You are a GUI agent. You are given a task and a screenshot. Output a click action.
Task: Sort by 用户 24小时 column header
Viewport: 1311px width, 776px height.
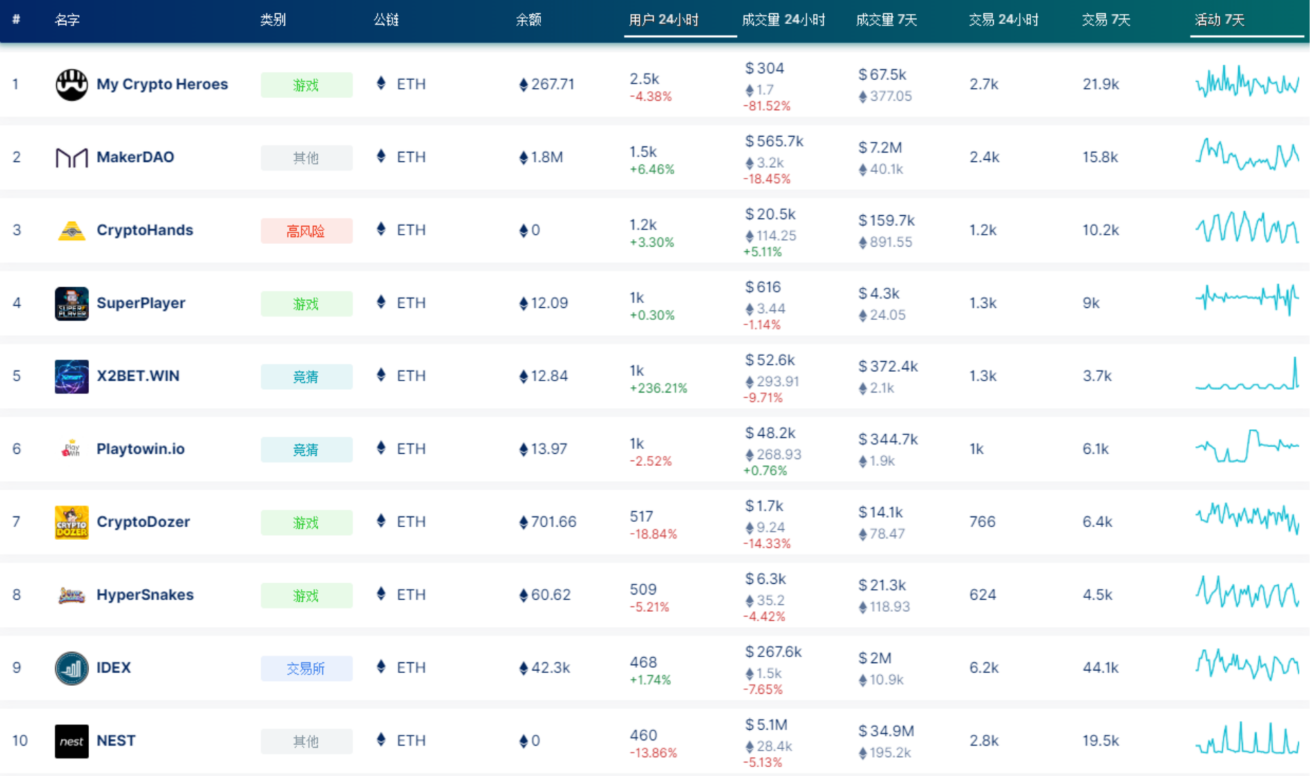[664, 20]
